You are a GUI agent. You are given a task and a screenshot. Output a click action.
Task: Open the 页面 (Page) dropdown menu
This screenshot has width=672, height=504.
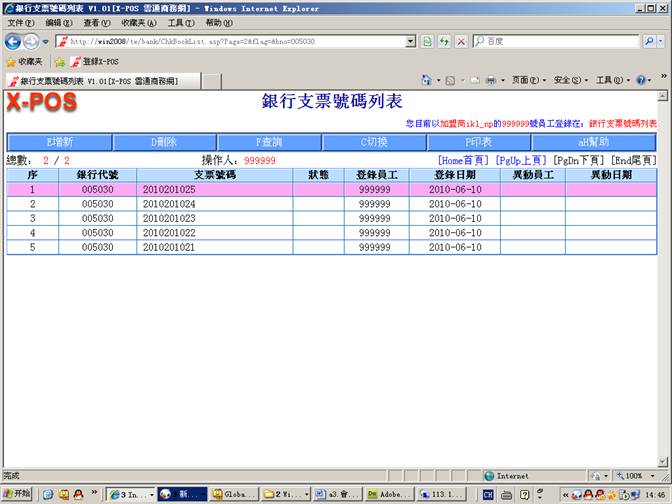coord(525,80)
